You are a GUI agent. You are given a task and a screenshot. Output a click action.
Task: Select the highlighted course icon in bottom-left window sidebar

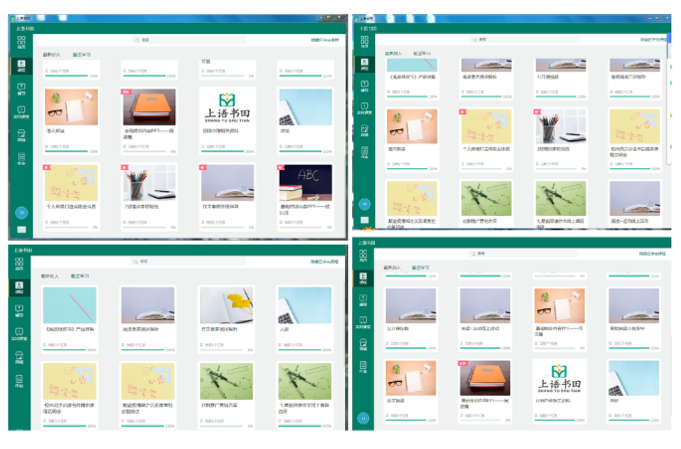pos(19,287)
